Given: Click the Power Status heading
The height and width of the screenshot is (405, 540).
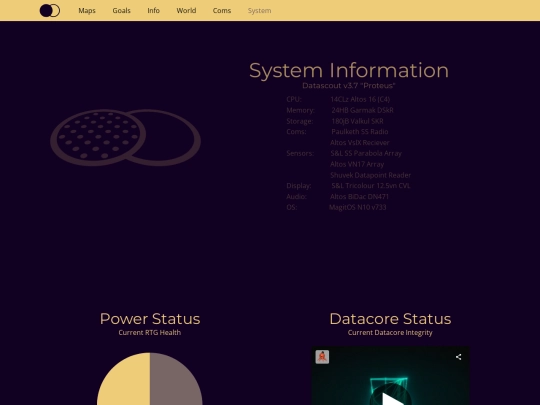Looking at the screenshot, I should click(x=150, y=319).
